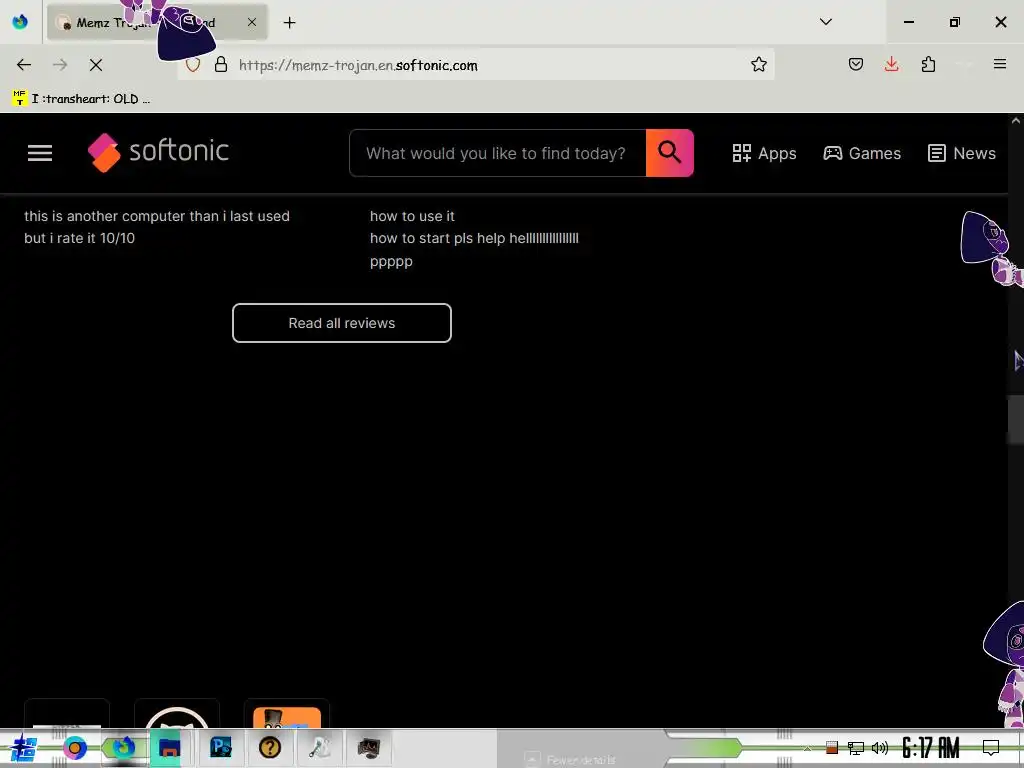Open the Firefox application hamburger menu

999,64
